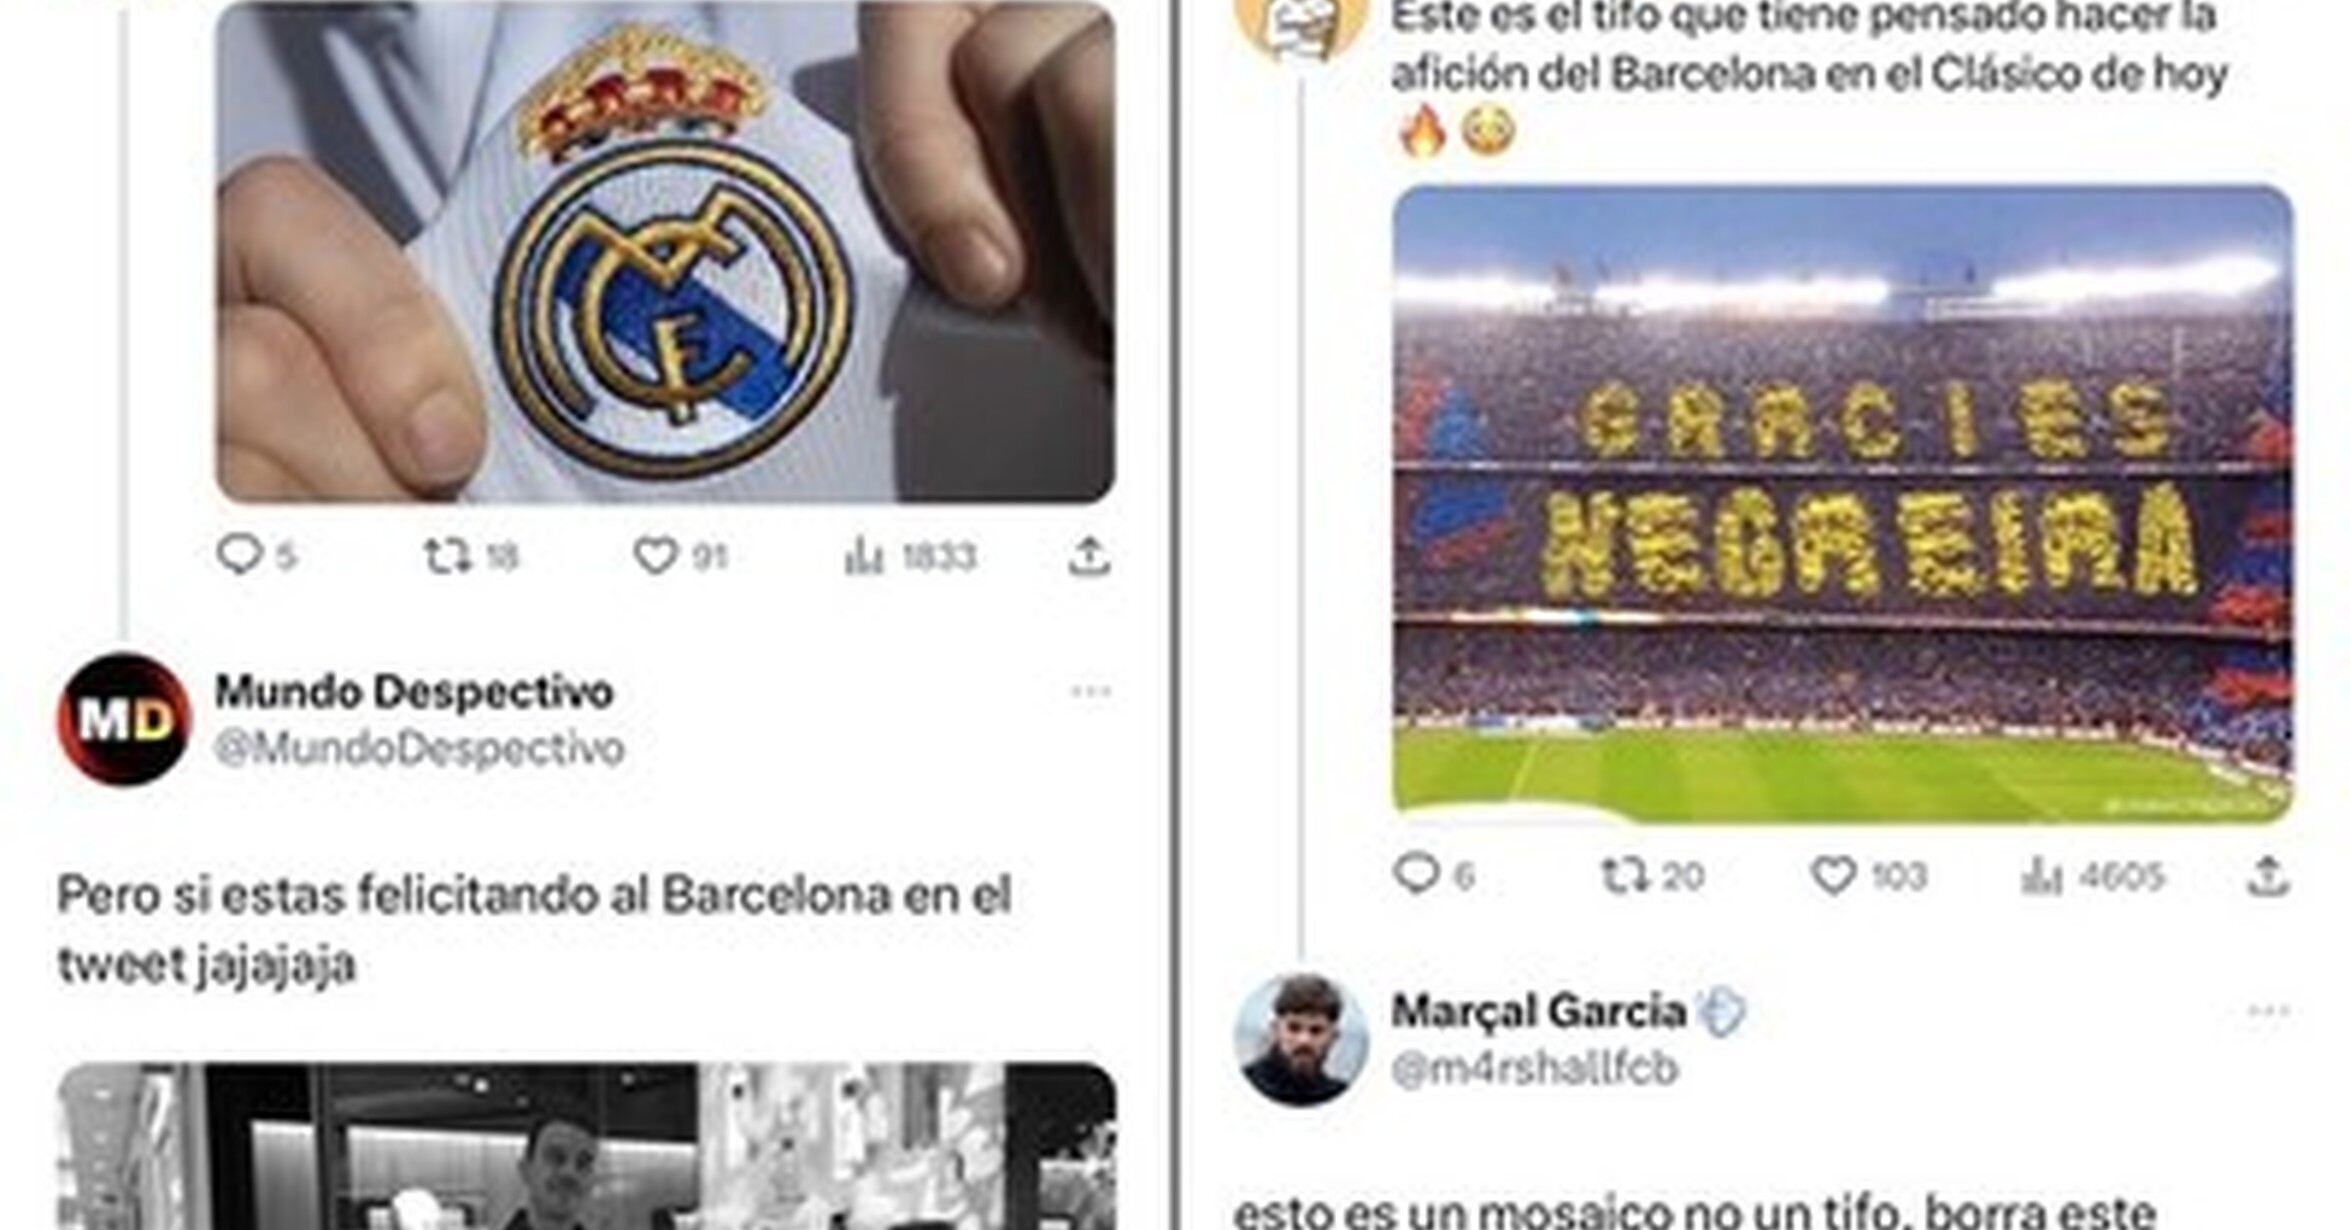Like the Real Madrid crest tweet
This screenshot has height=1230, width=2350.
680,556
